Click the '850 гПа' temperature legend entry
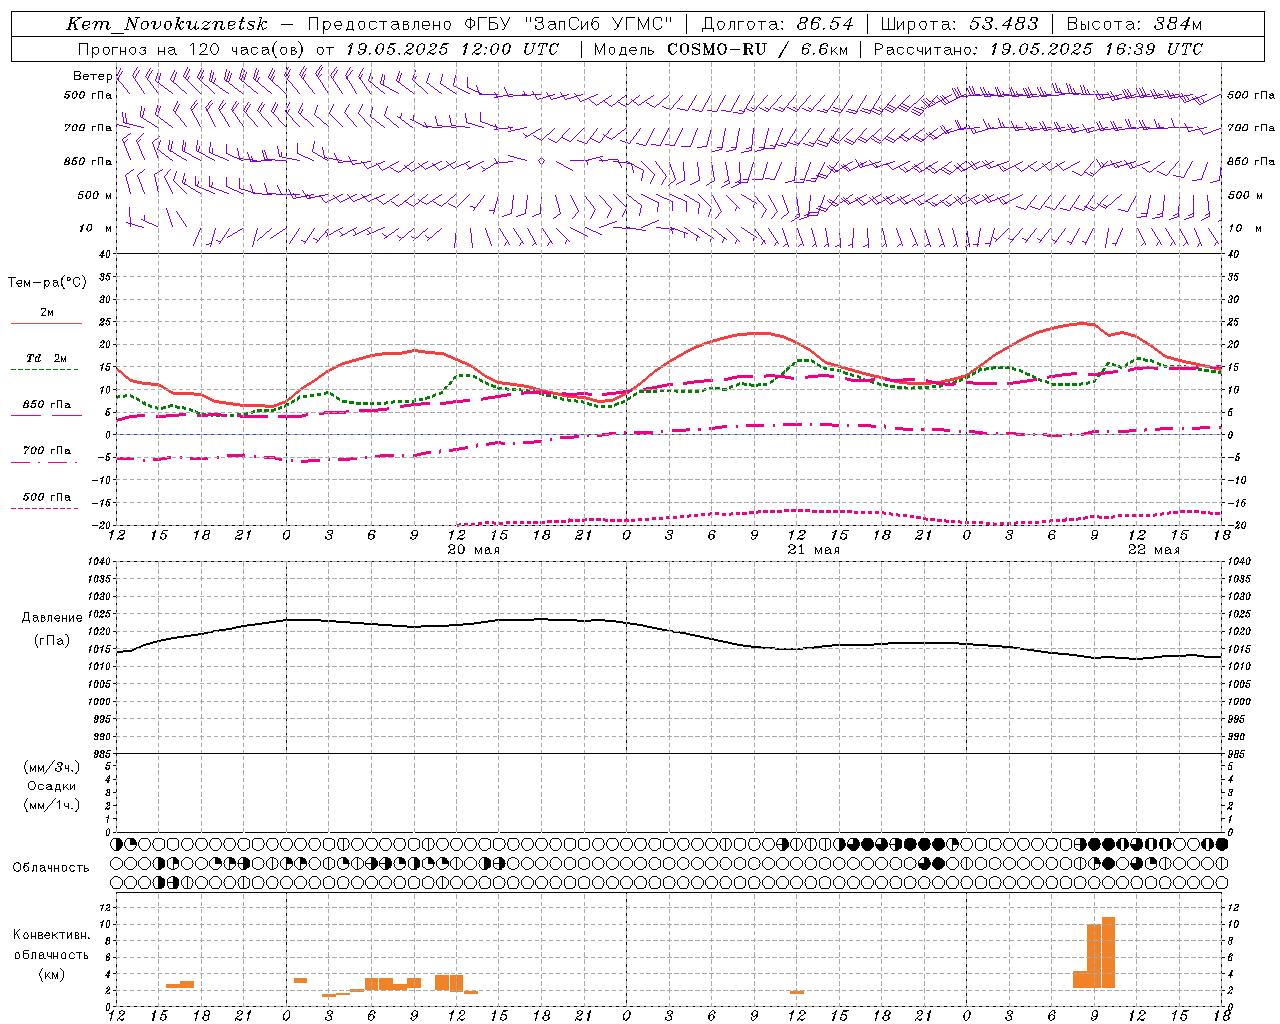This screenshot has width=1280, height=1024. click(46, 405)
